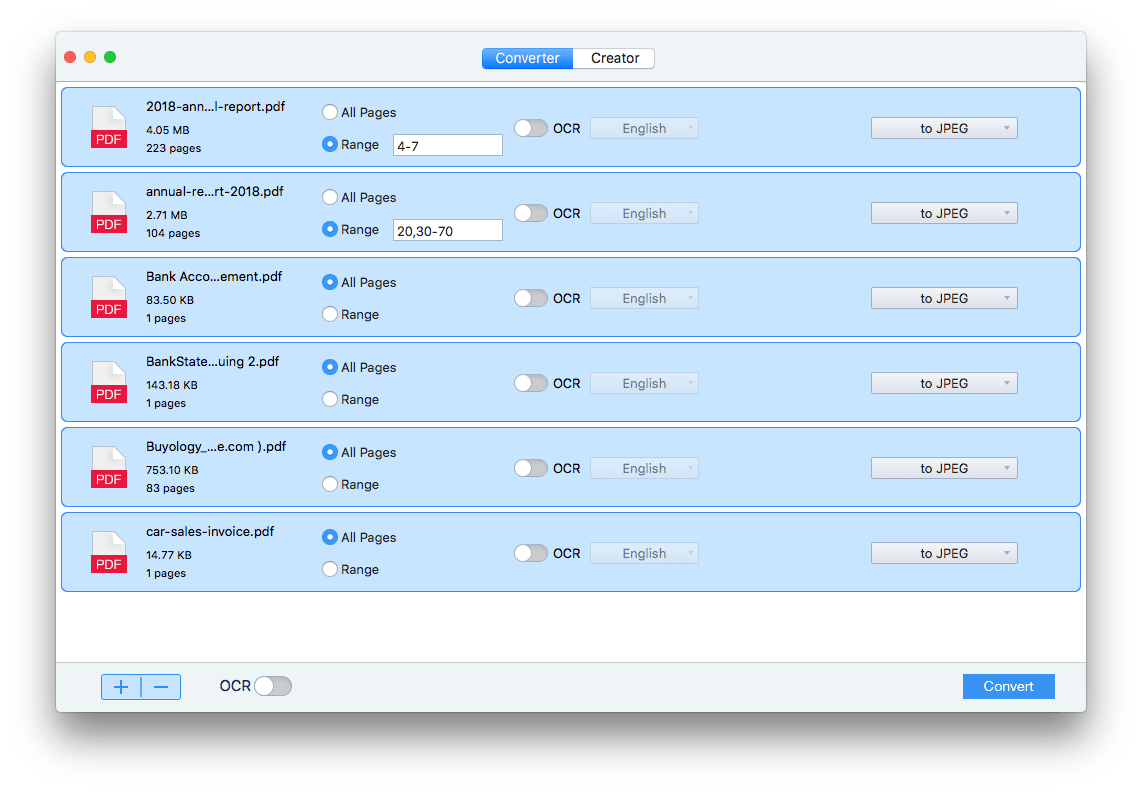Switch to the Creator tab

click(614, 58)
